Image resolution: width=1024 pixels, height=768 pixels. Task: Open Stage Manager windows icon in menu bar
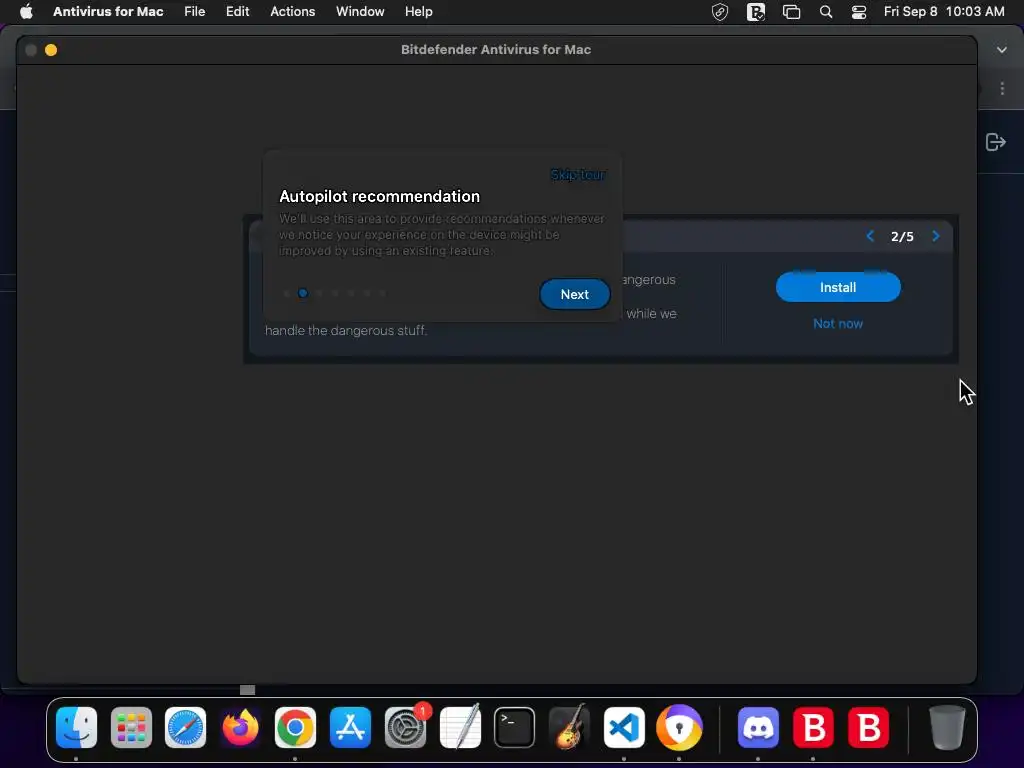[792, 12]
